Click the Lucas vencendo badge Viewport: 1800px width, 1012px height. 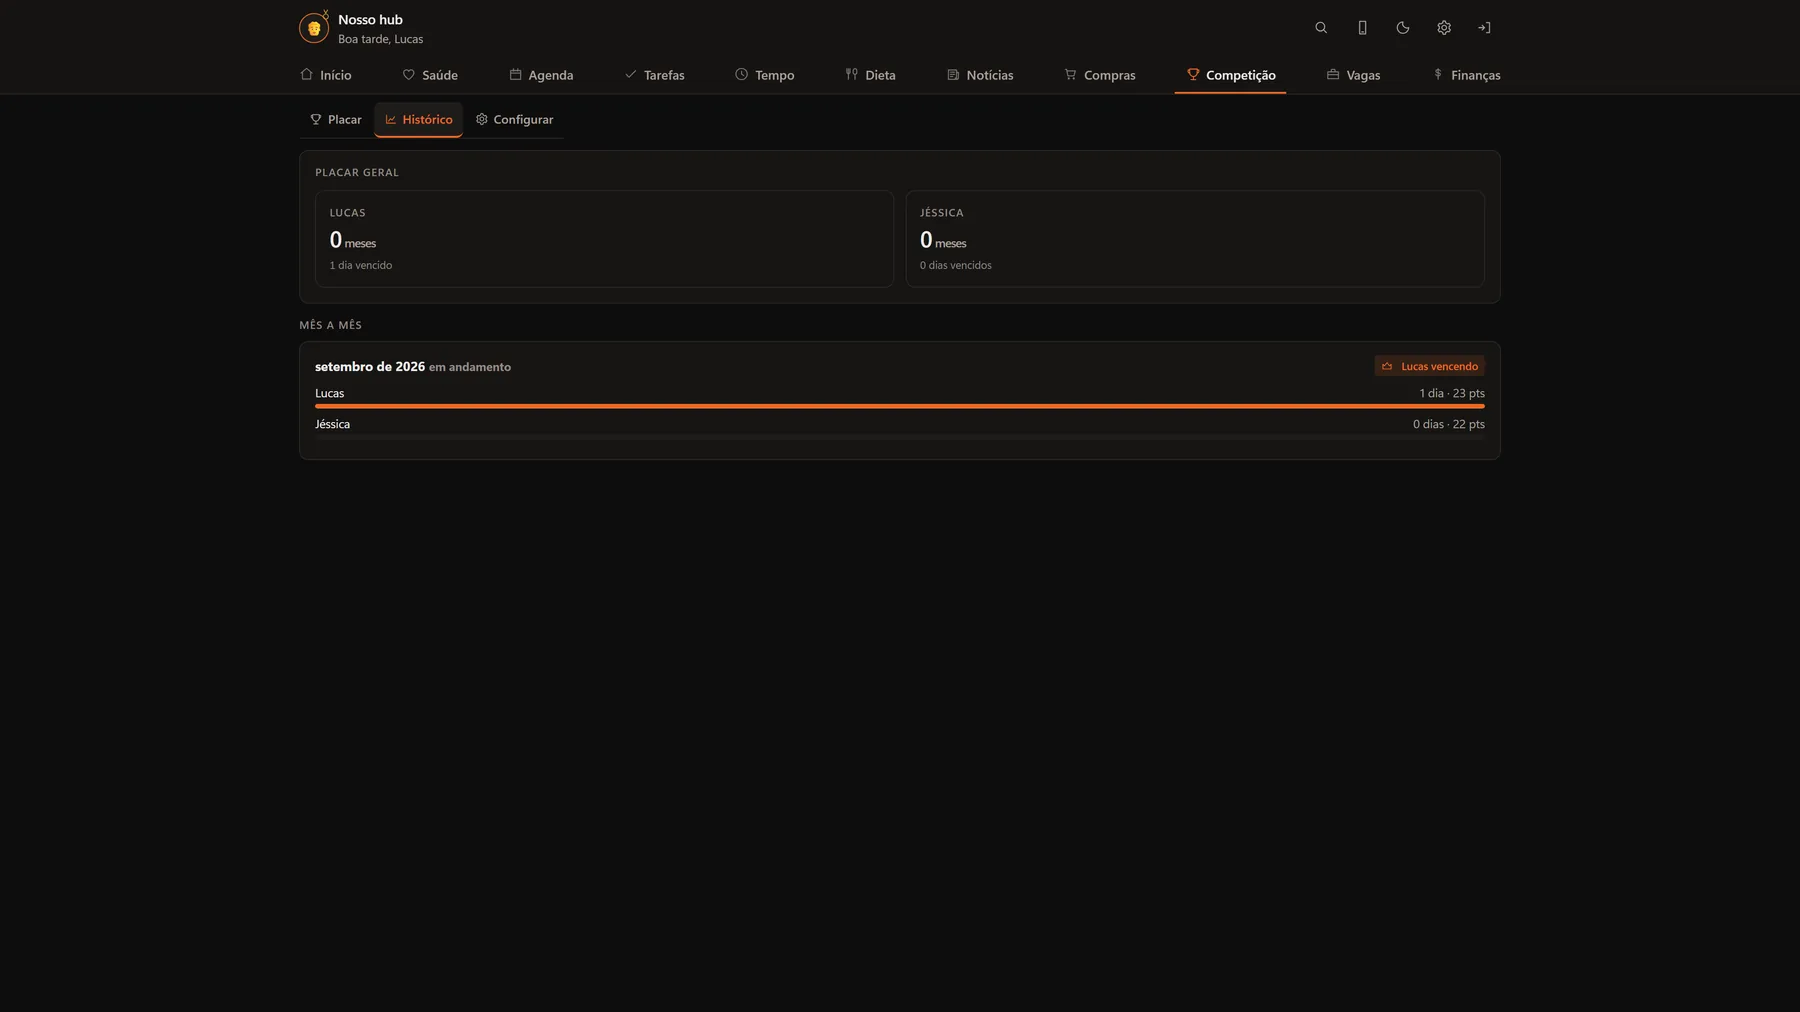tap(1430, 366)
